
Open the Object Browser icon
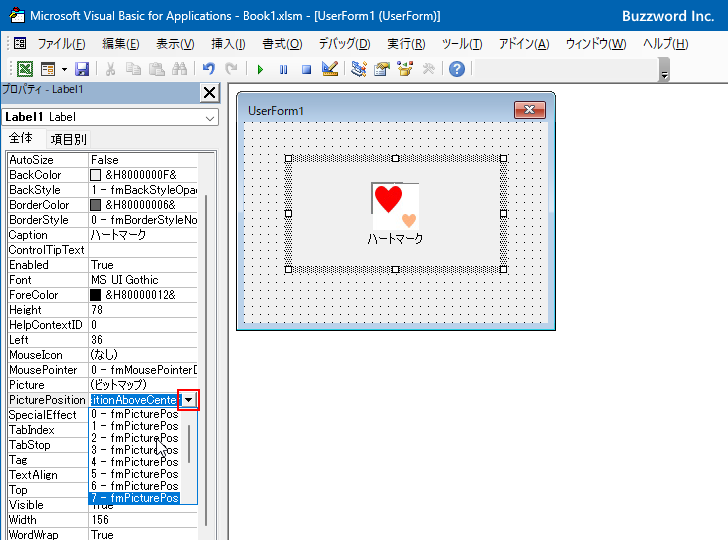coord(405,69)
